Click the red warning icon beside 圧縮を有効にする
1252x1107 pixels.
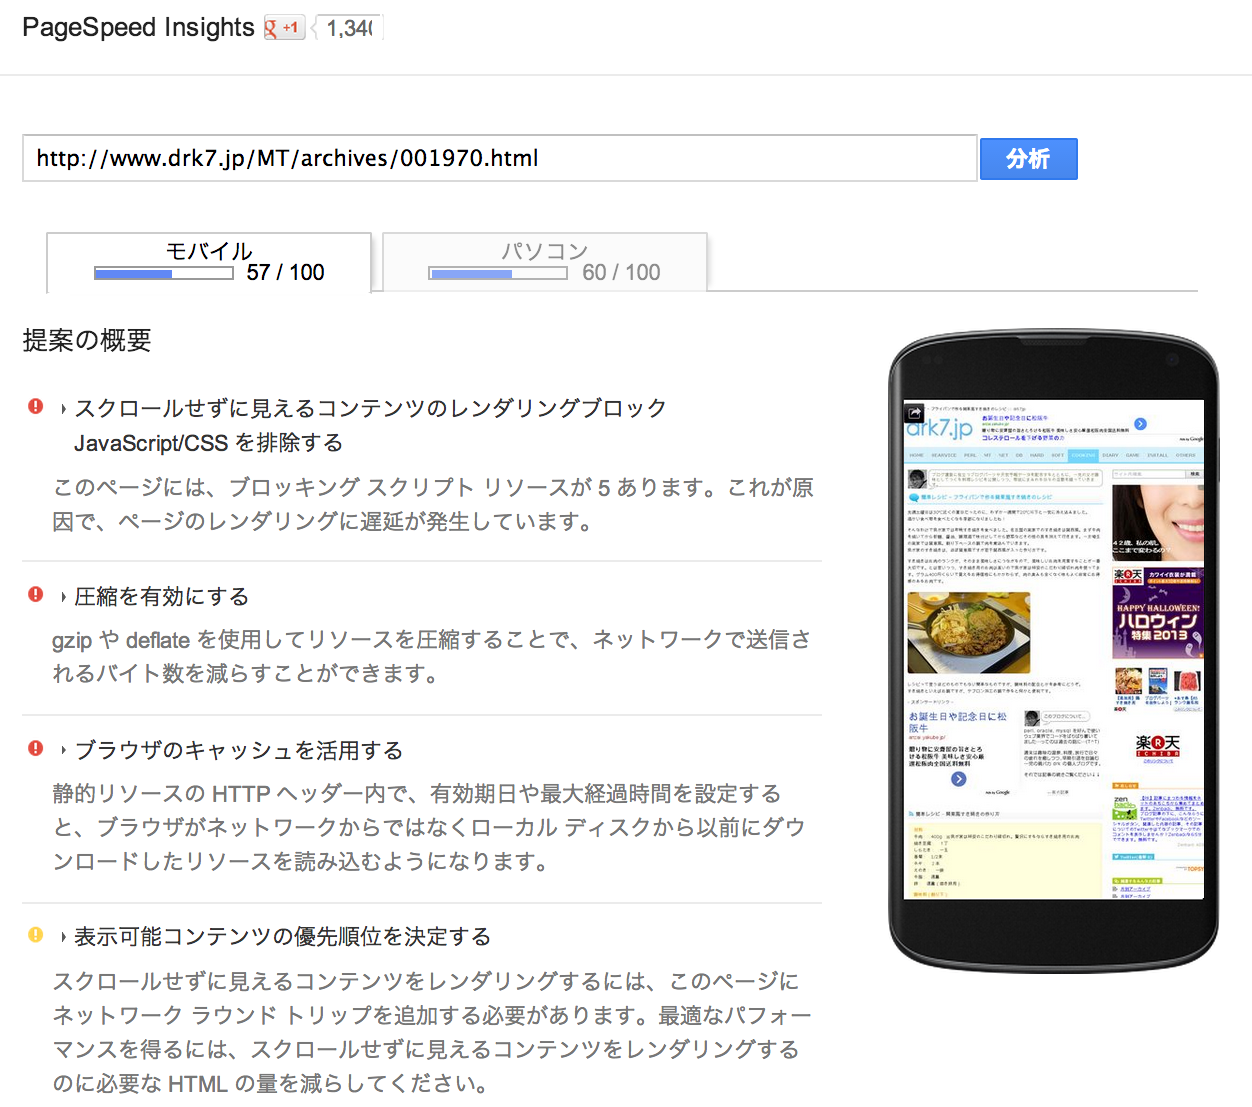click(x=36, y=595)
